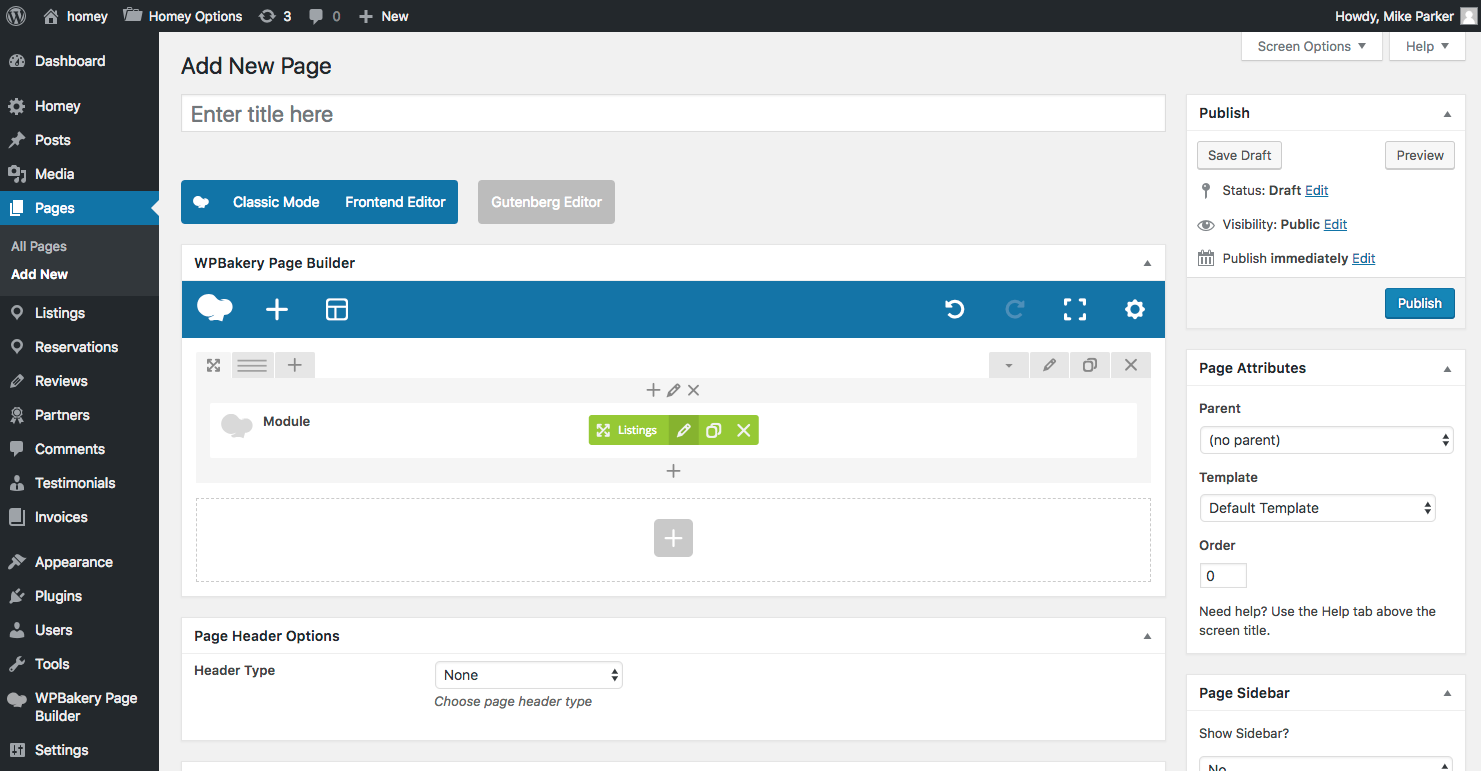This screenshot has width=1481, height=771.
Task: Click Add Element plus icon in toolbar
Action: point(277,310)
